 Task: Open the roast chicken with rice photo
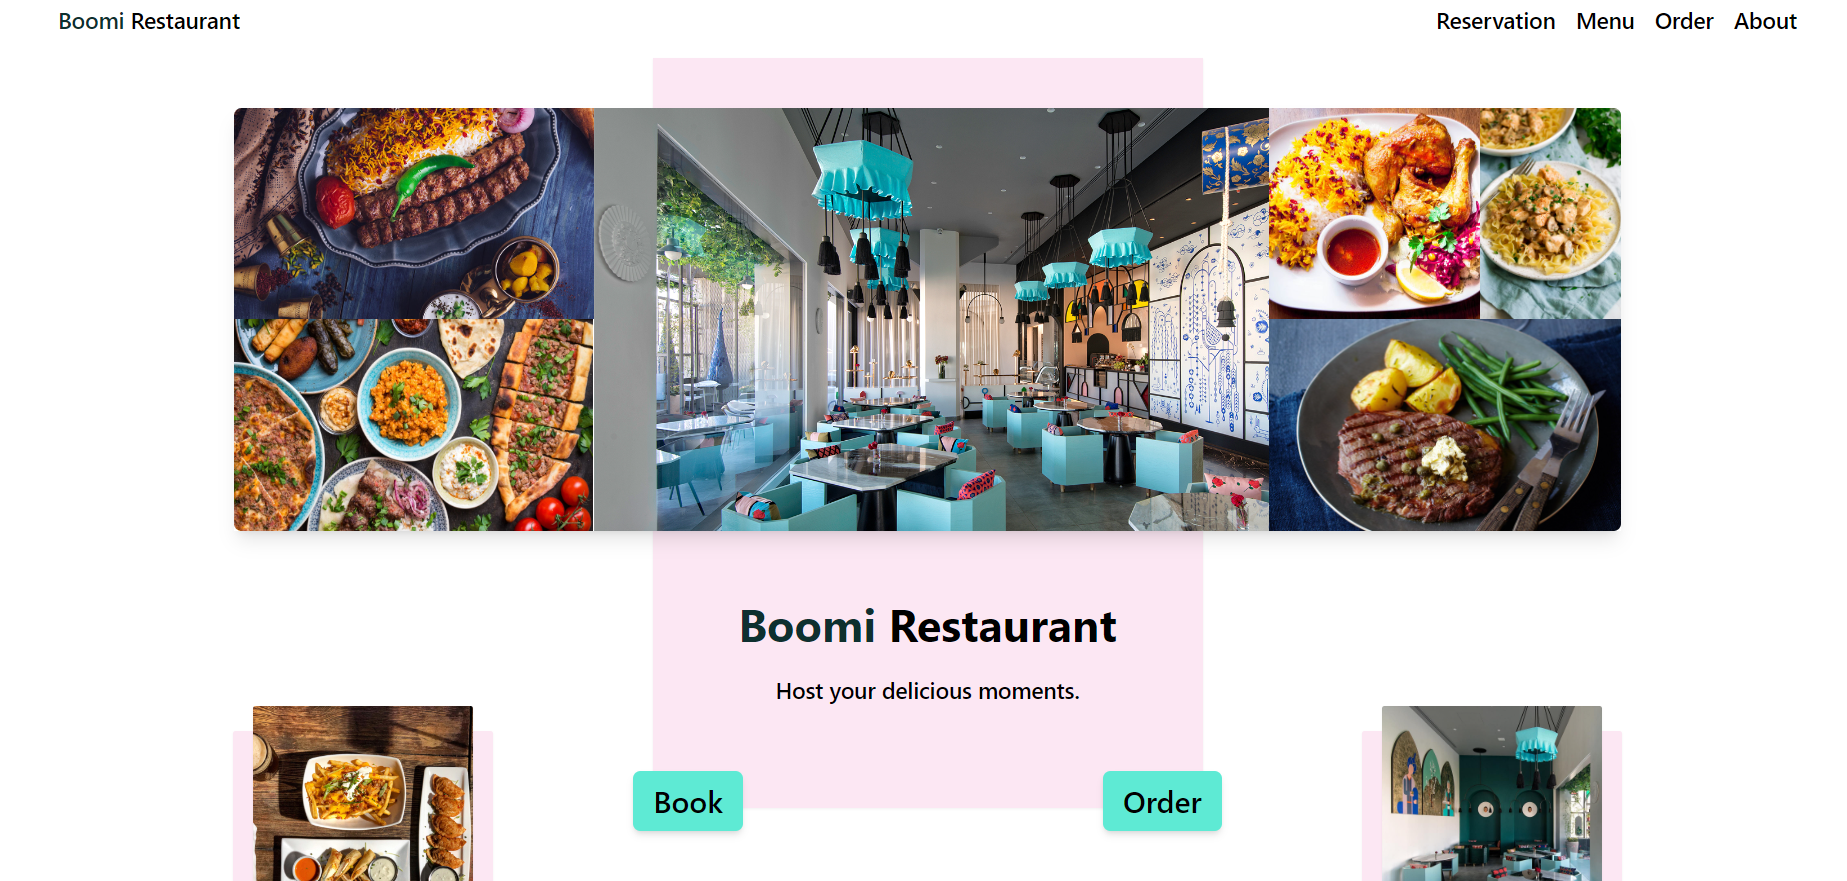coord(1374,213)
